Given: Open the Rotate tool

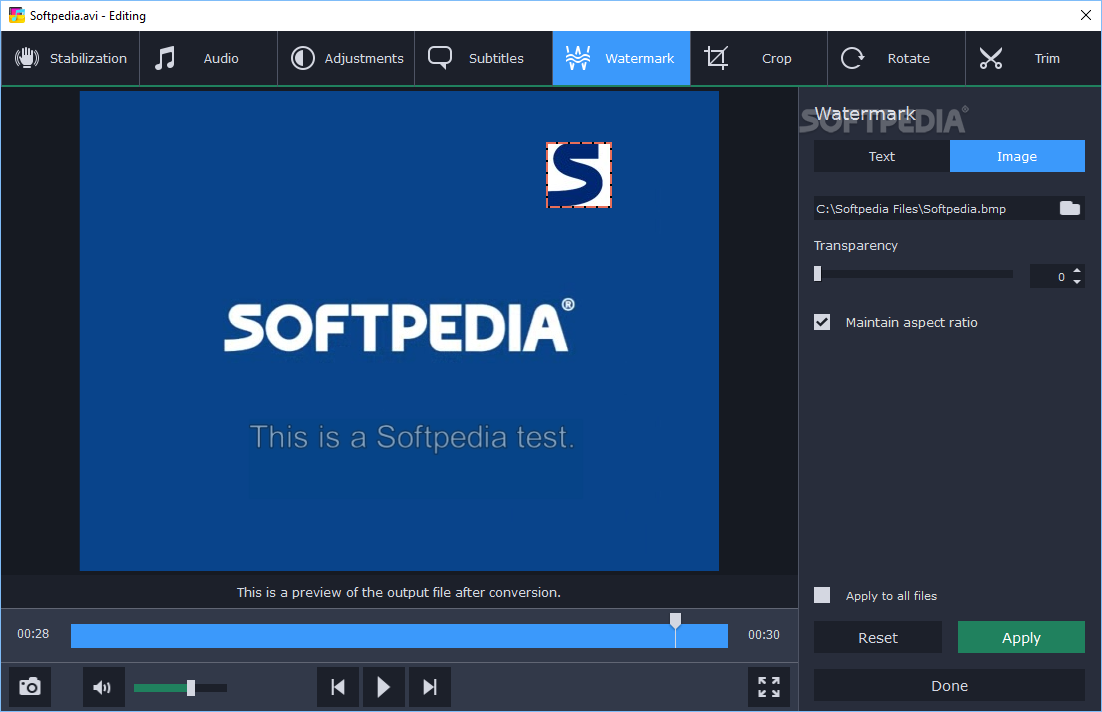Looking at the screenshot, I should [896, 58].
